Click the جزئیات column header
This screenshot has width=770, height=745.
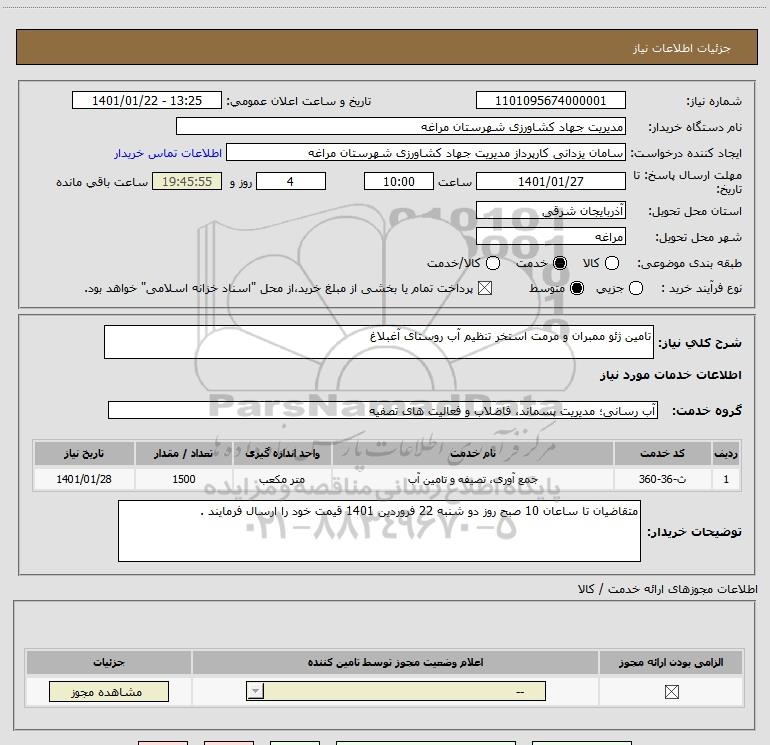109,662
